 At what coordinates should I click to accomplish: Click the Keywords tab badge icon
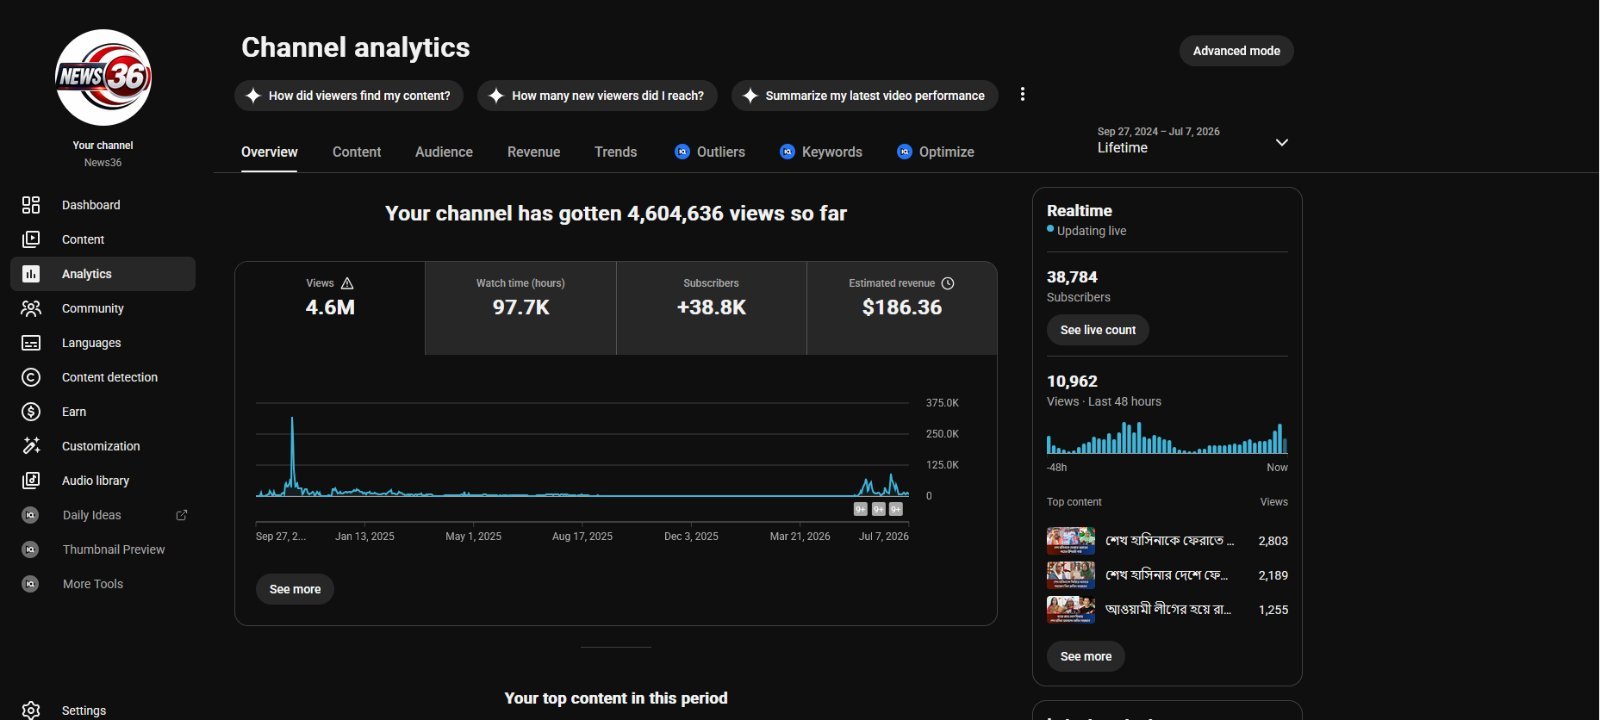(787, 152)
